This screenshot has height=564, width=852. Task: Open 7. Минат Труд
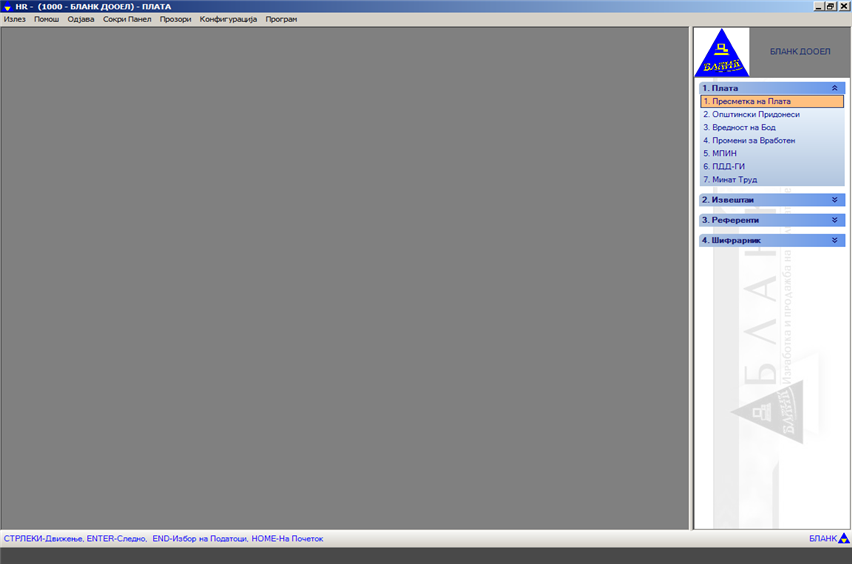click(x=730, y=179)
